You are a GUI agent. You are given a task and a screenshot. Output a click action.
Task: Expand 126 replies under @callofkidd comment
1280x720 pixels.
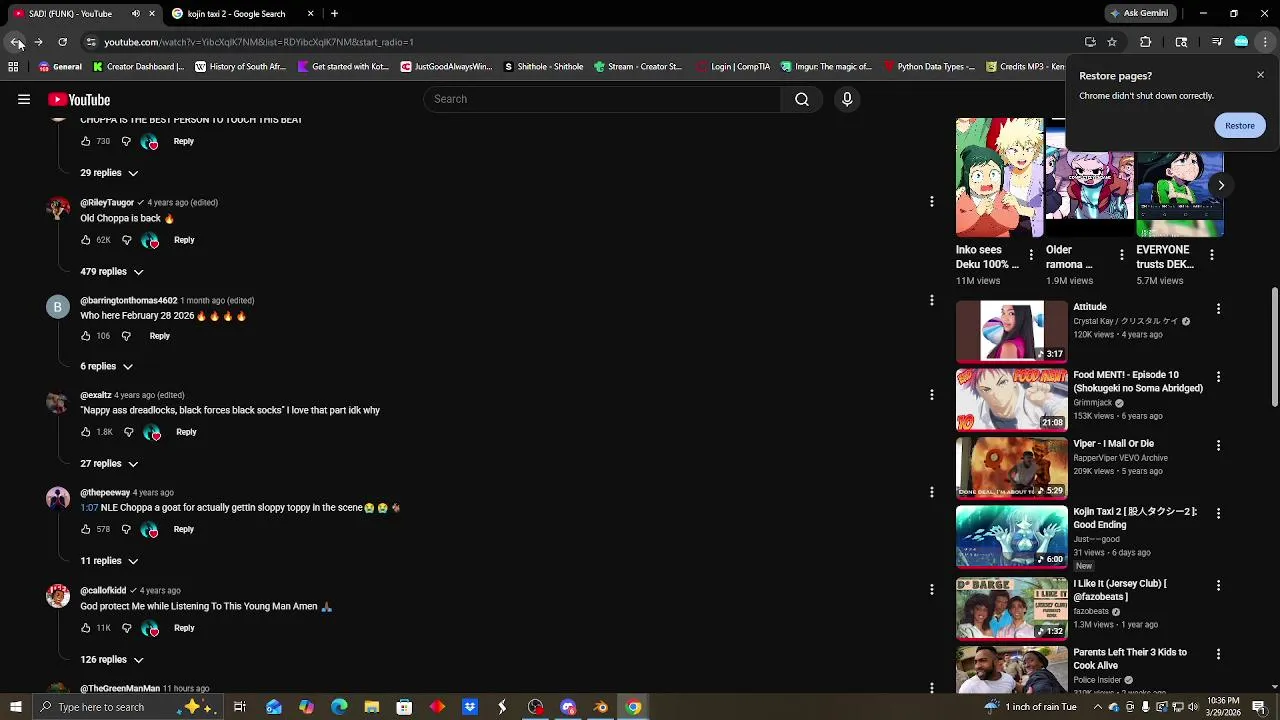coord(112,660)
